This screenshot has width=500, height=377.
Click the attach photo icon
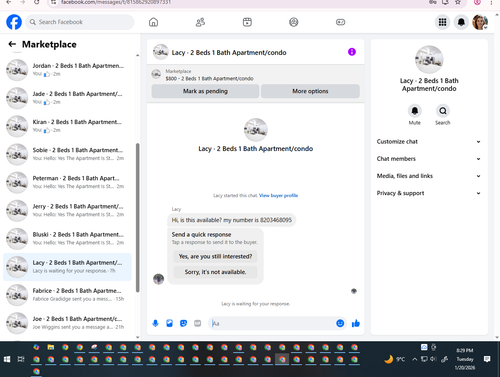pyautogui.click(x=169, y=323)
